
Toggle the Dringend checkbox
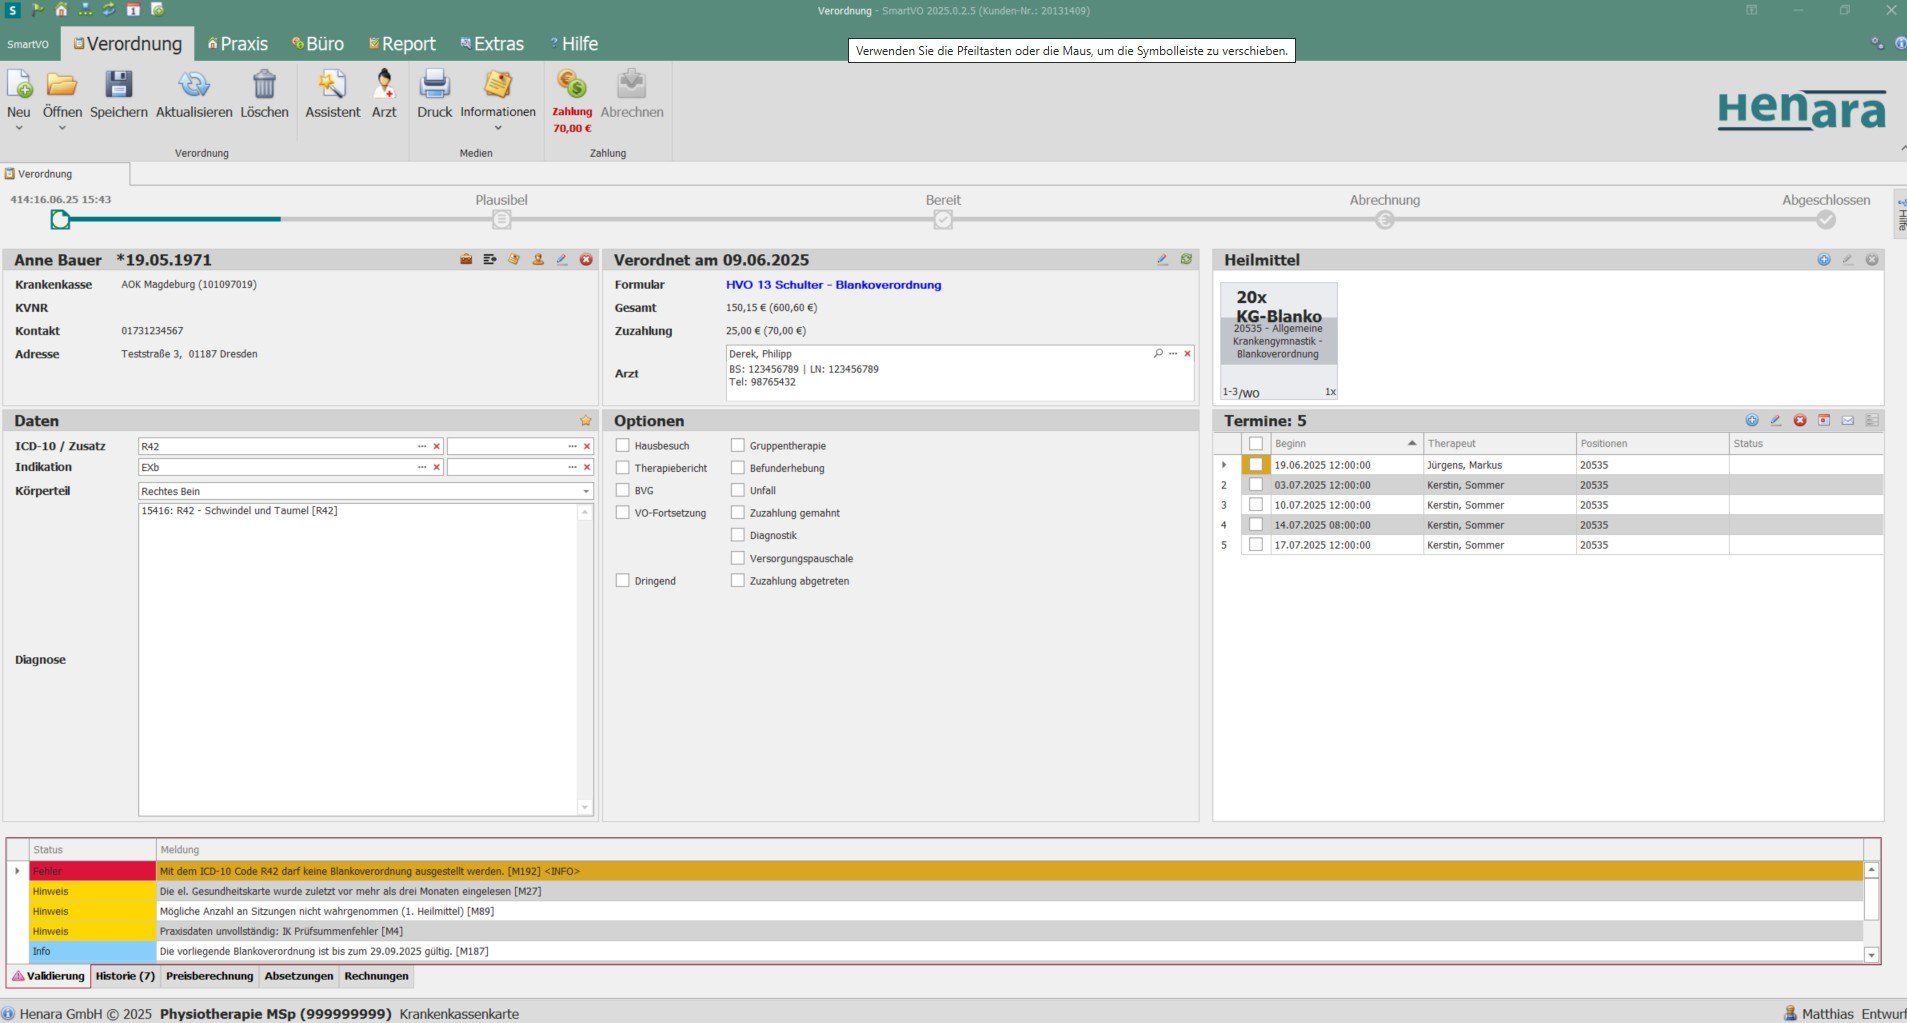pyautogui.click(x=623, y=581)
